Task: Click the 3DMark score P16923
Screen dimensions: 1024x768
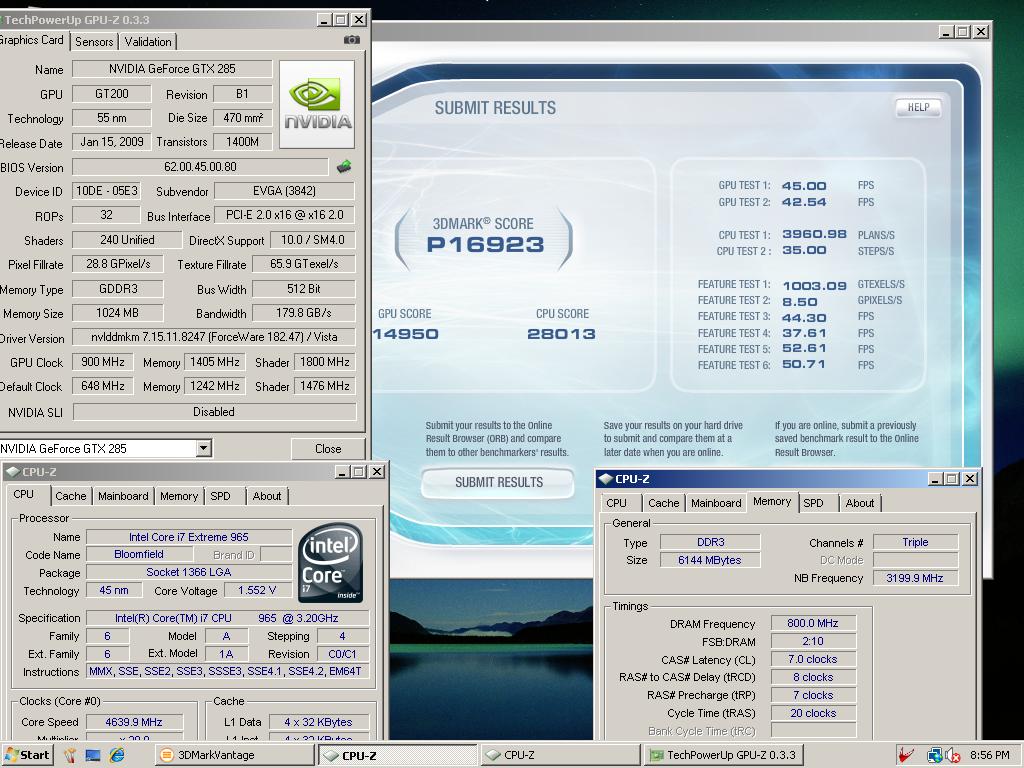Action: [485, 245]
